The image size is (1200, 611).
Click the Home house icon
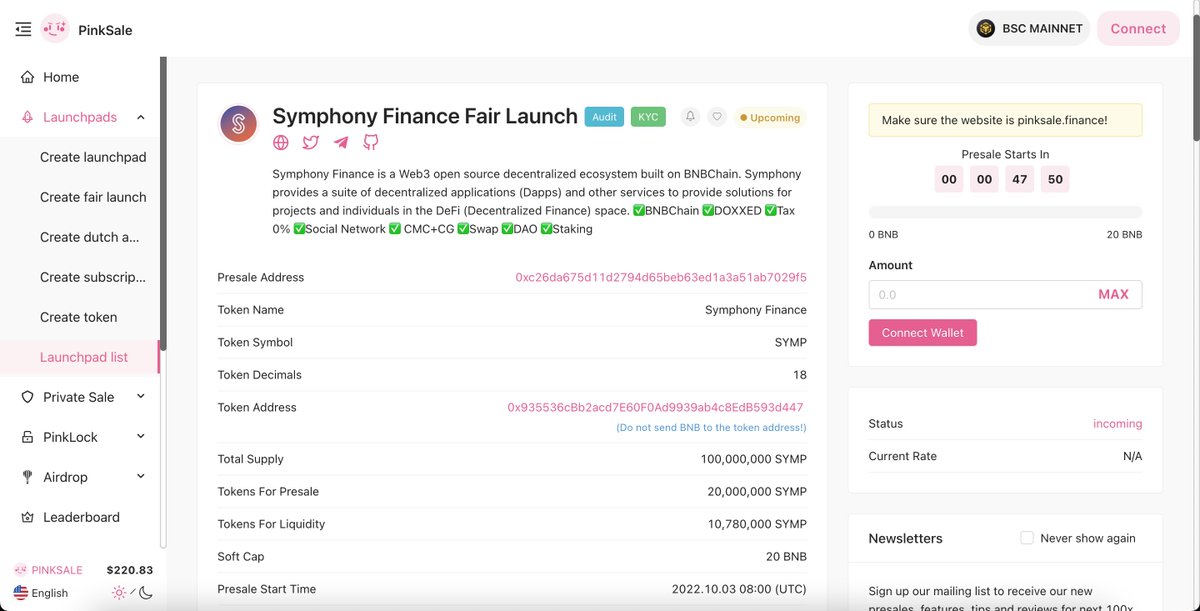click(27, 77)
